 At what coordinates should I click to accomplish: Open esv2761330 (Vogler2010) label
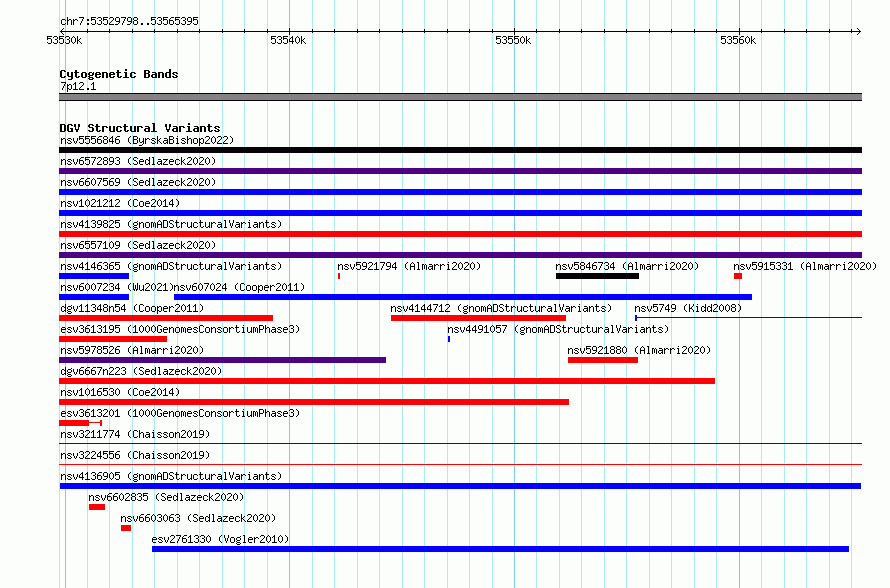point(220,539)
